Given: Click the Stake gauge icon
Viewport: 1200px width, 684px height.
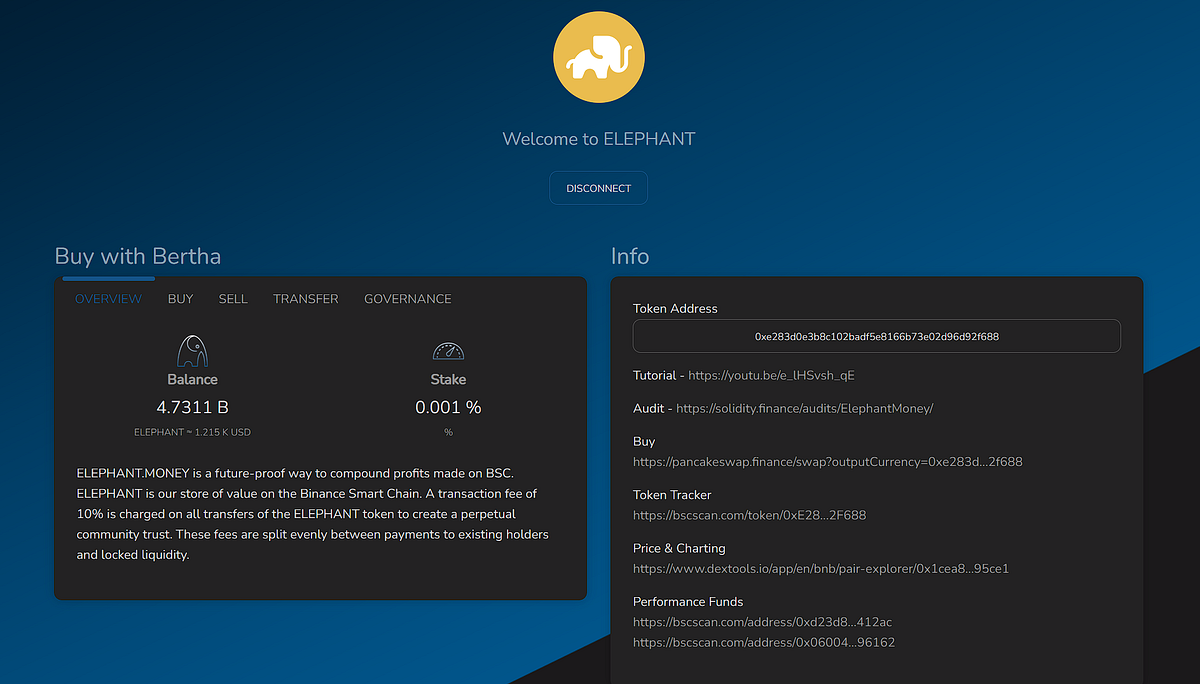Looking at the screenshot, I should click(448, 351).
